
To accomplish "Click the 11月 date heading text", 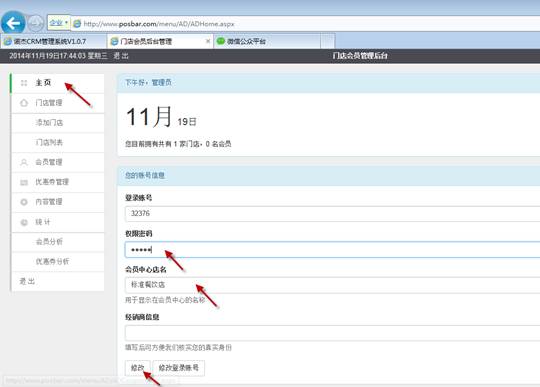I will (149, 117).
